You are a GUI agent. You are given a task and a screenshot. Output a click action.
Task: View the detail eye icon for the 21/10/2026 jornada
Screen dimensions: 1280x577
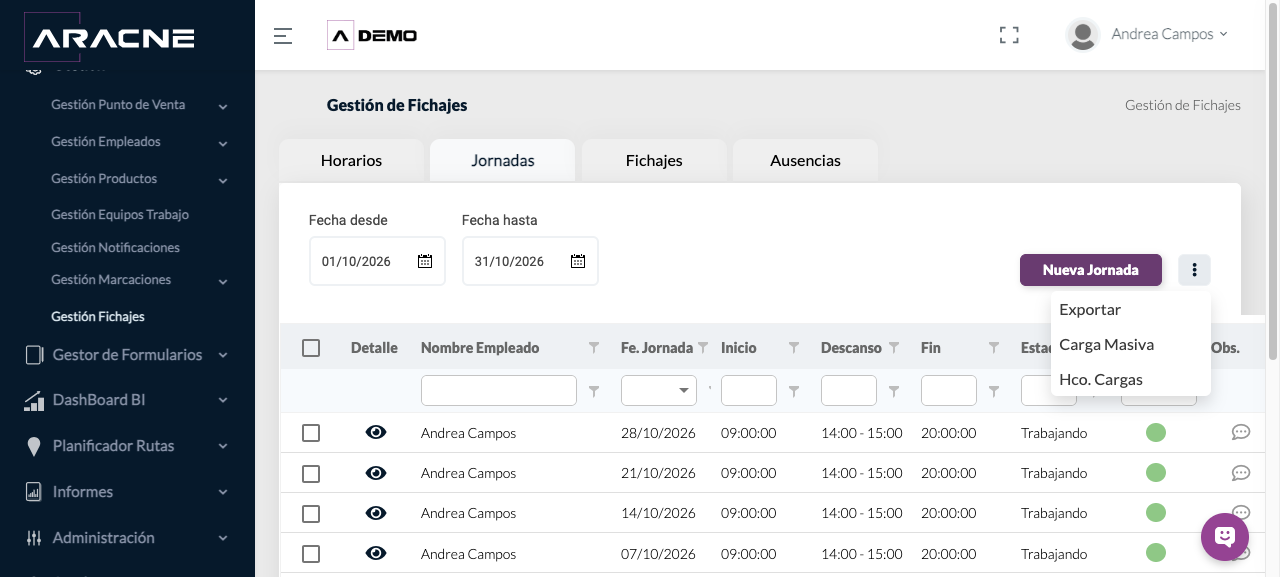tap(376, 473)
